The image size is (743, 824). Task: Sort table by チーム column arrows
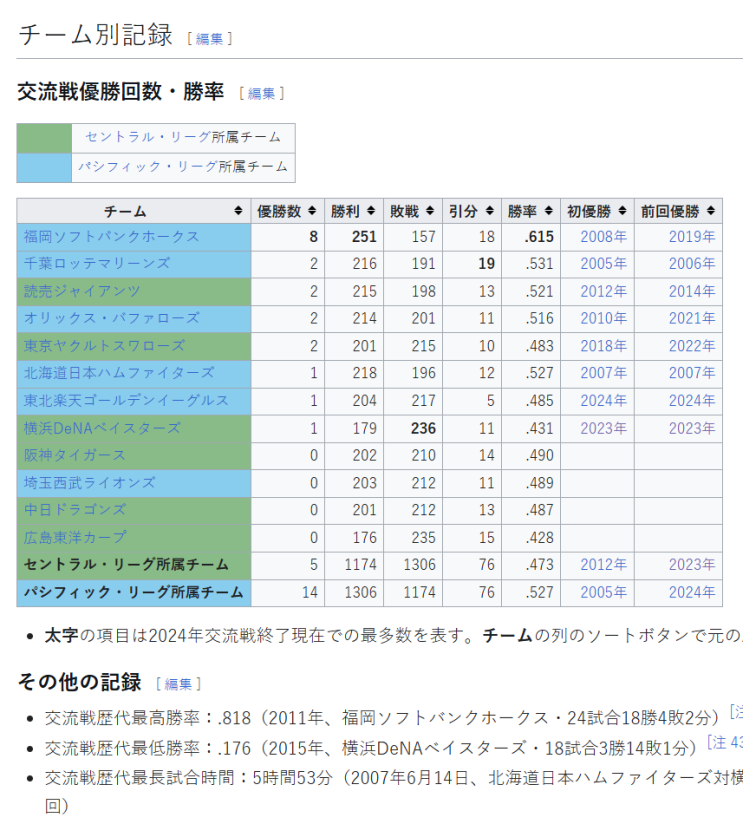click(238, 211)
